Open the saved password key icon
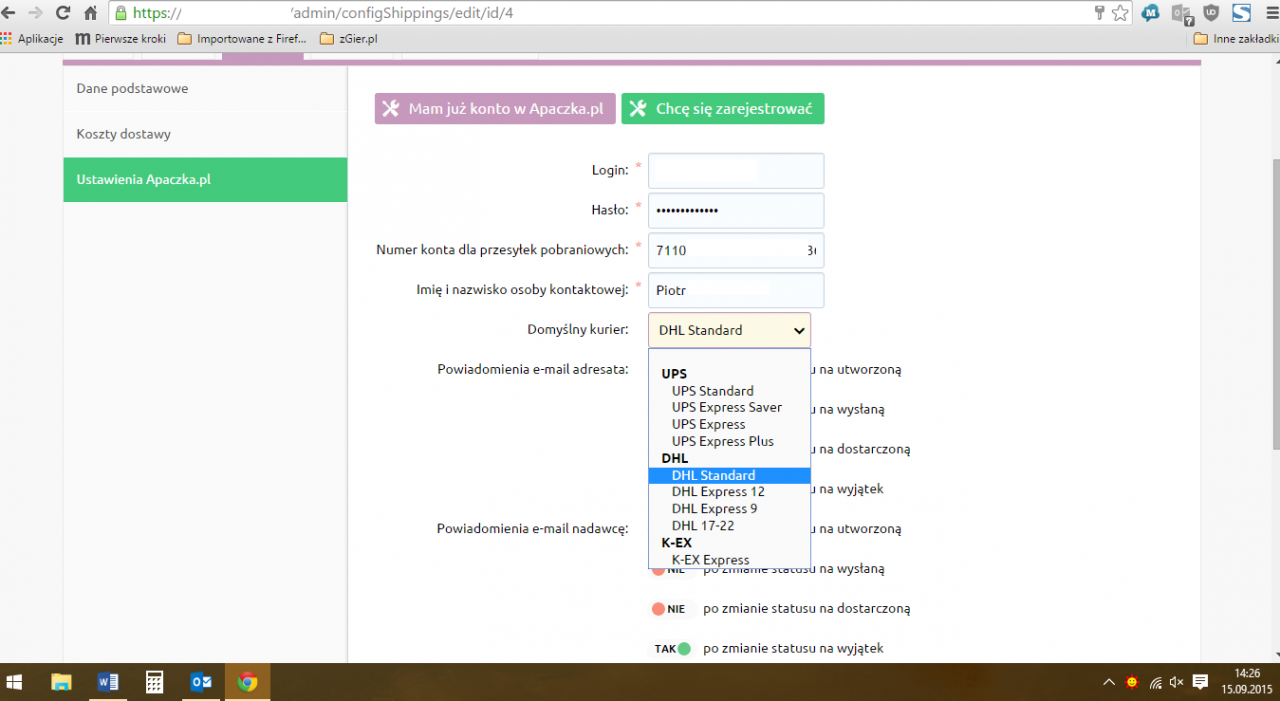The width and height of the screenshot is (1280, 701). [1099, 13]
